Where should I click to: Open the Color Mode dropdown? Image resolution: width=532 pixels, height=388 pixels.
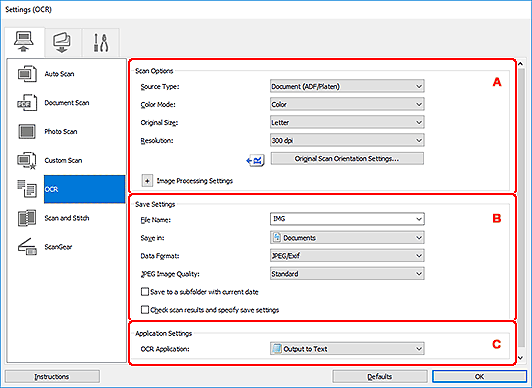pos(347,104)
